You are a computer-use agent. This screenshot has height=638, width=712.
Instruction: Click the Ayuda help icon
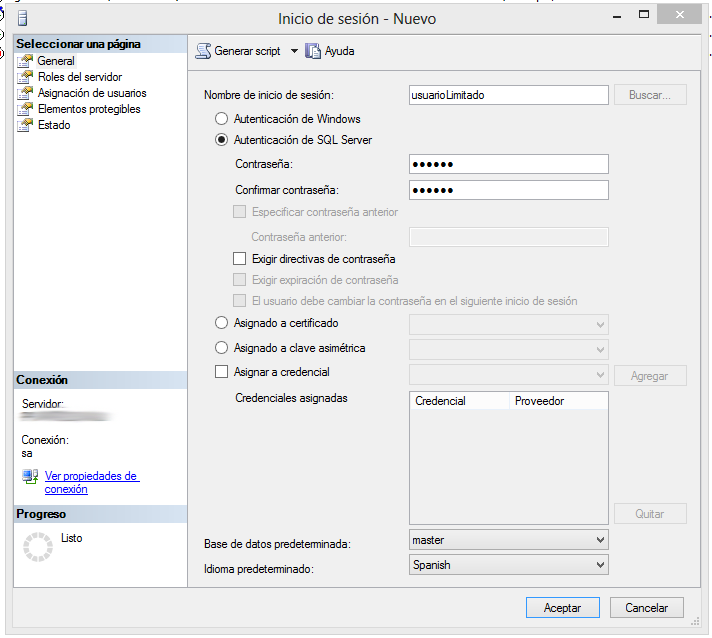point(313,51)
